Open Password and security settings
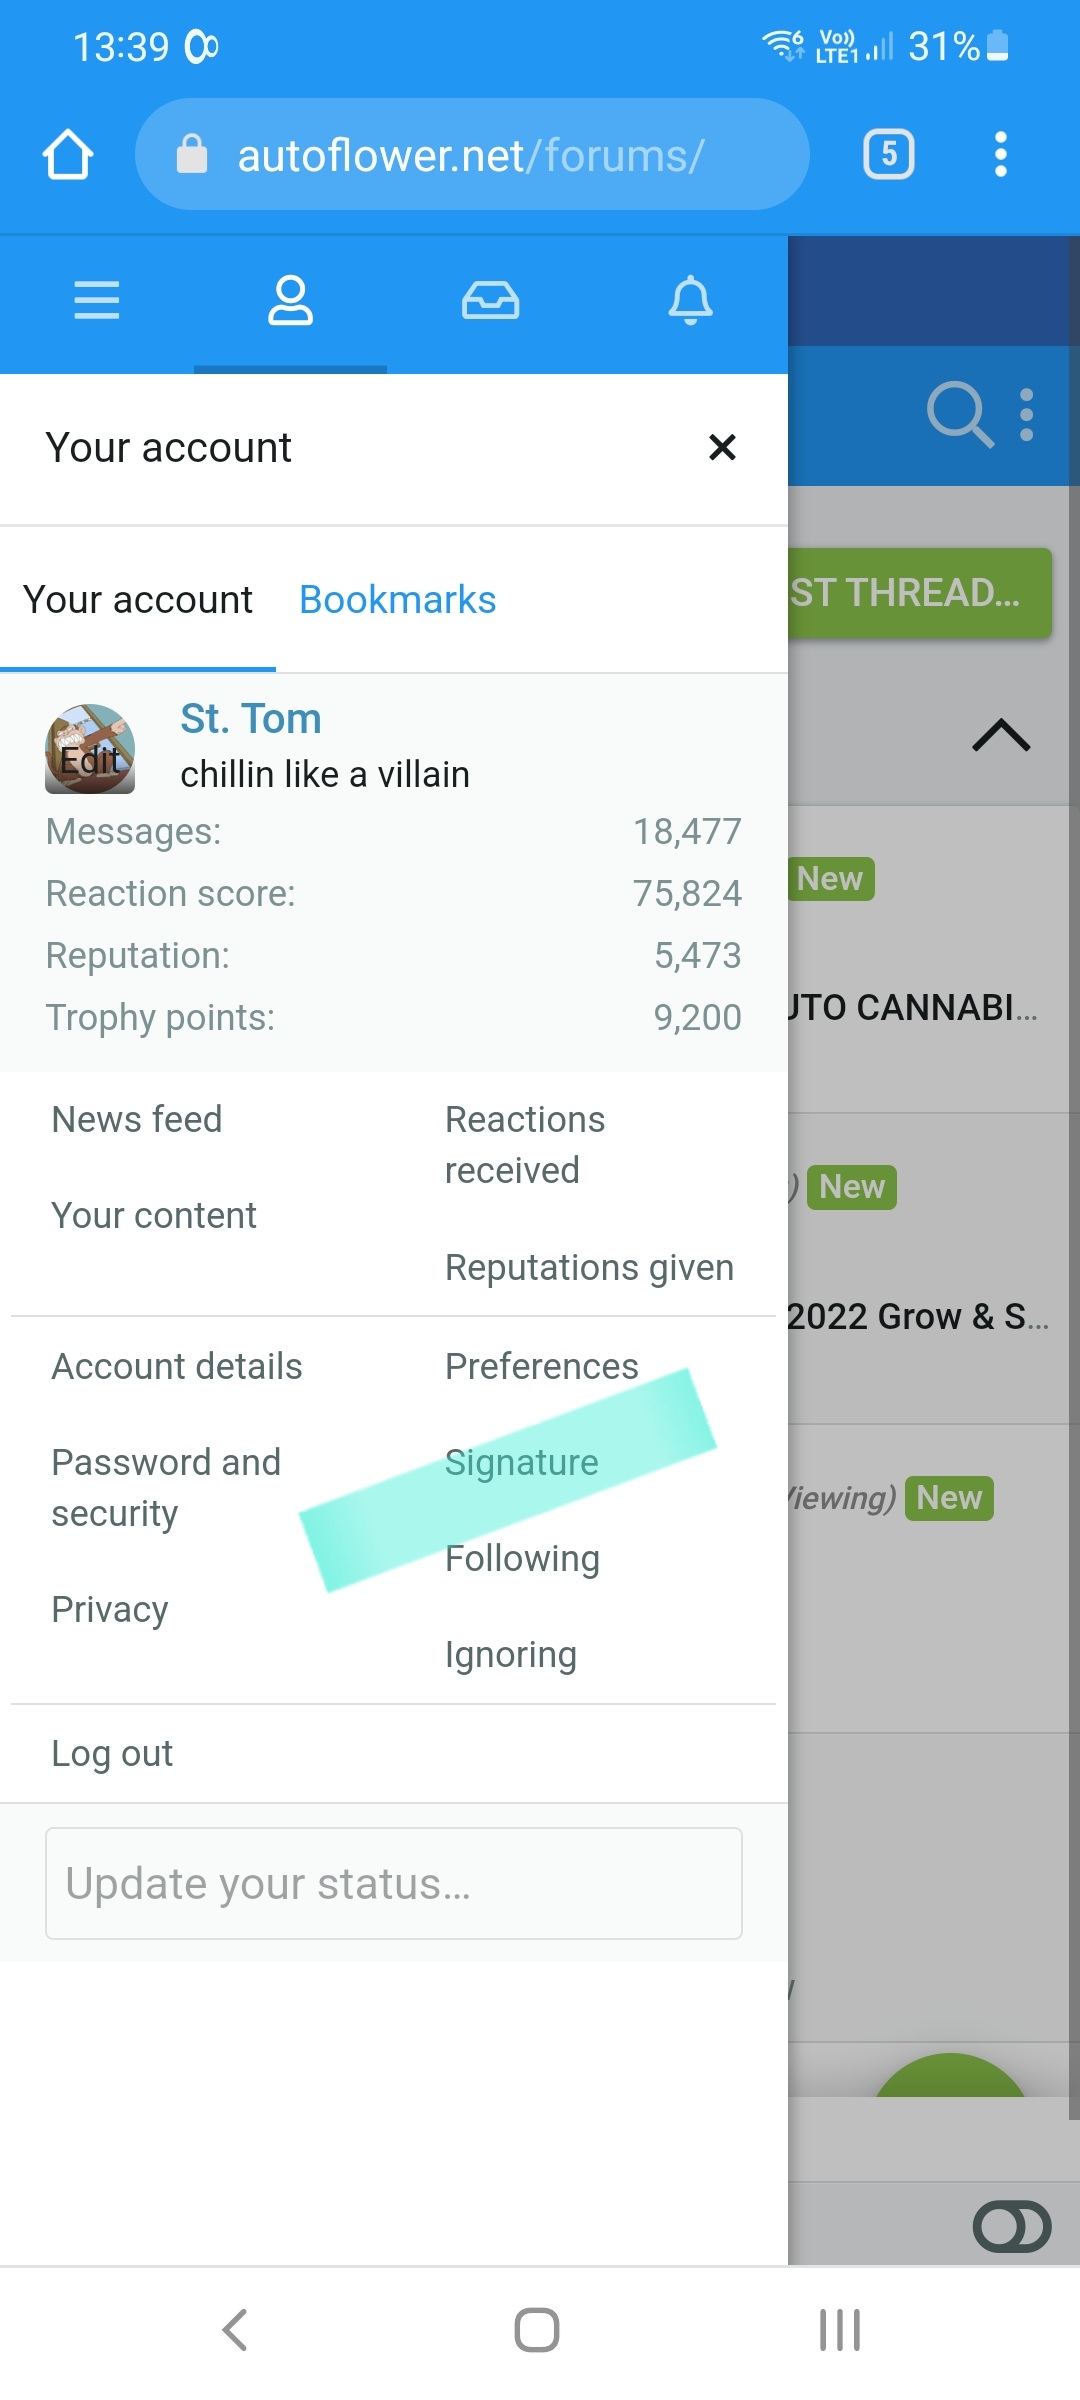 [x=166, y=1487]
